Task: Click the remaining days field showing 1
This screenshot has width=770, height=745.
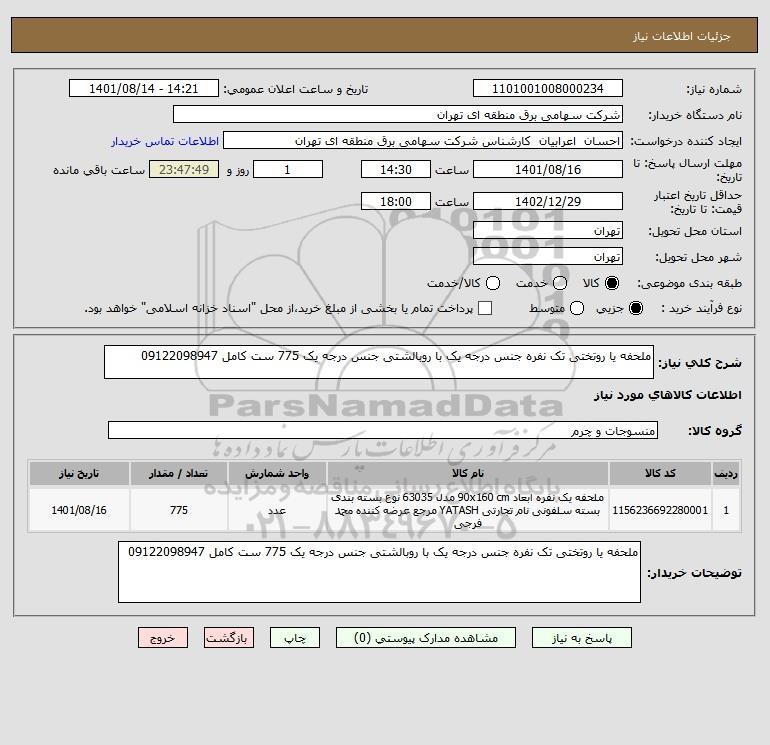Action: pyautogui.click(x=288, y=169)
